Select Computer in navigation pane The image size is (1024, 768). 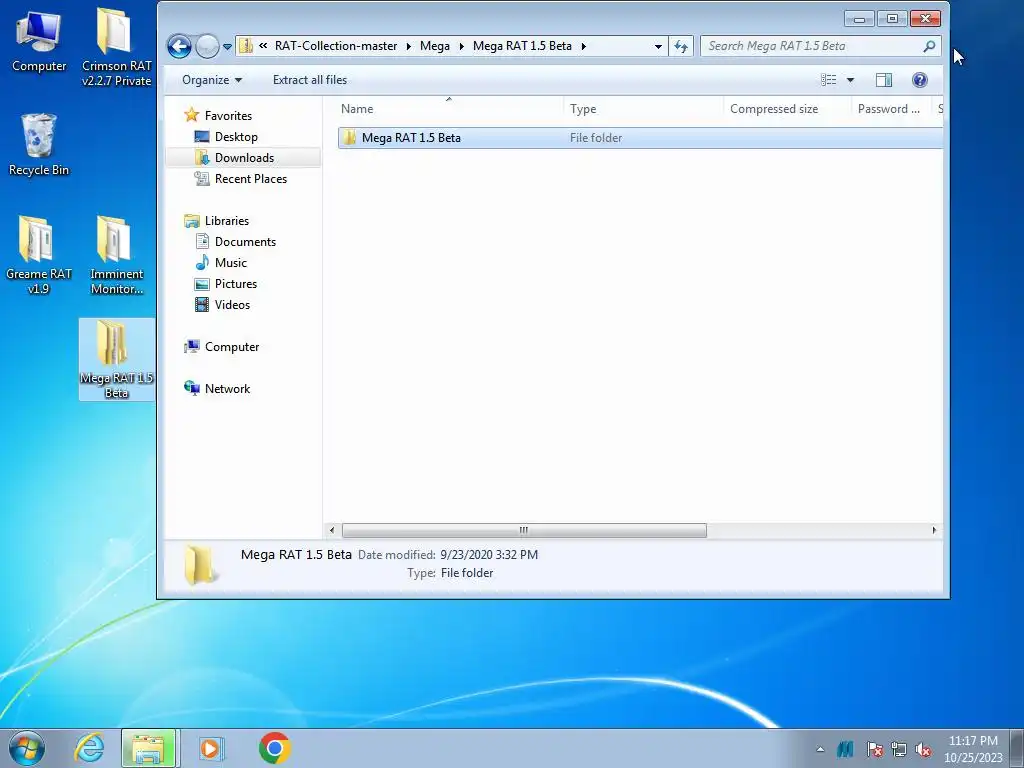point(231,347)
